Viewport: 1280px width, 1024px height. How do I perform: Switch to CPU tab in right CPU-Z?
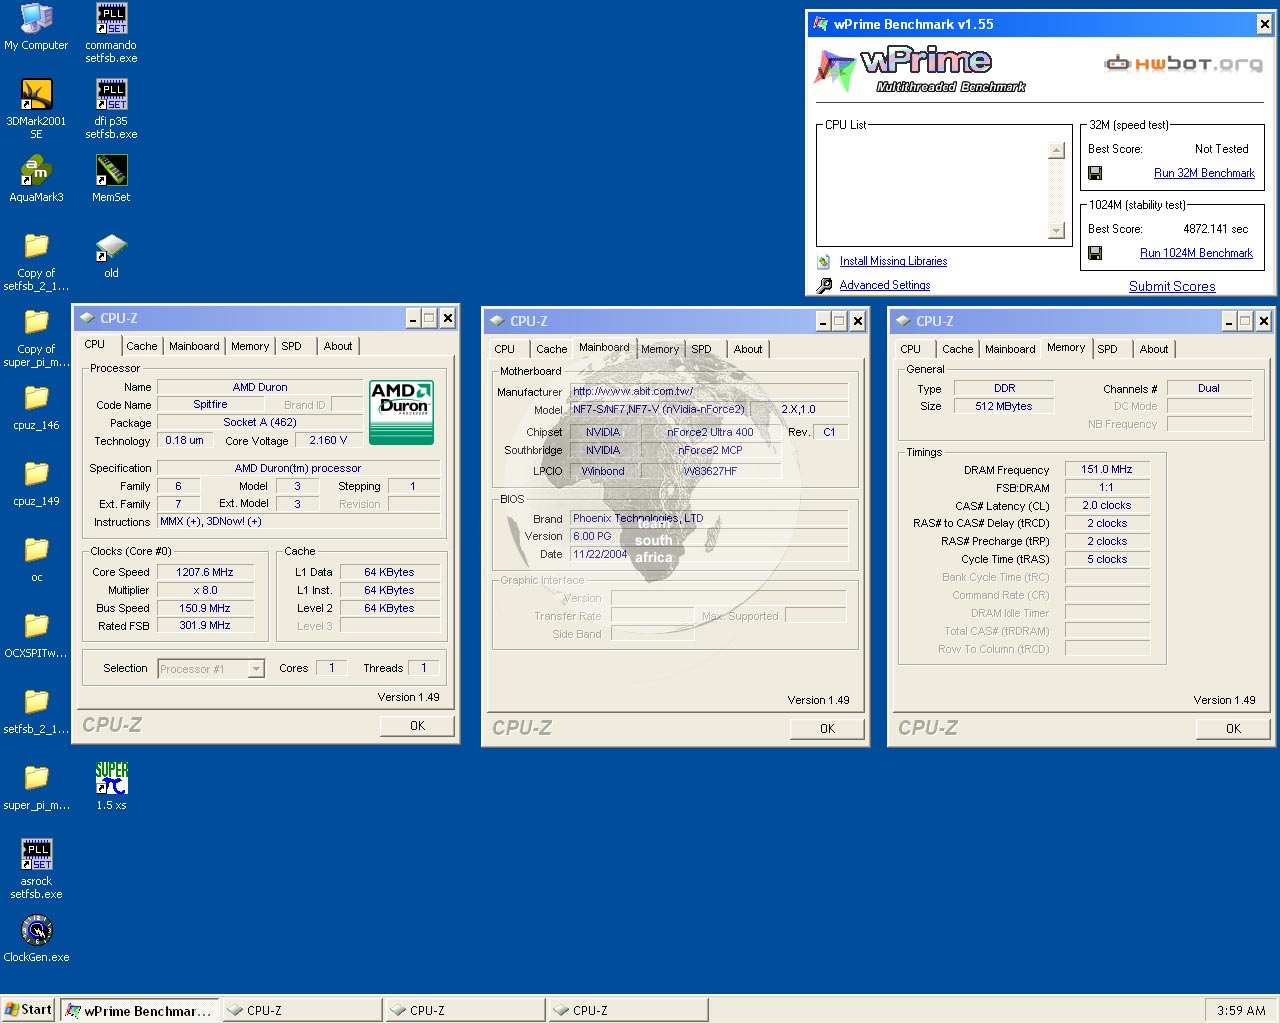910,349
